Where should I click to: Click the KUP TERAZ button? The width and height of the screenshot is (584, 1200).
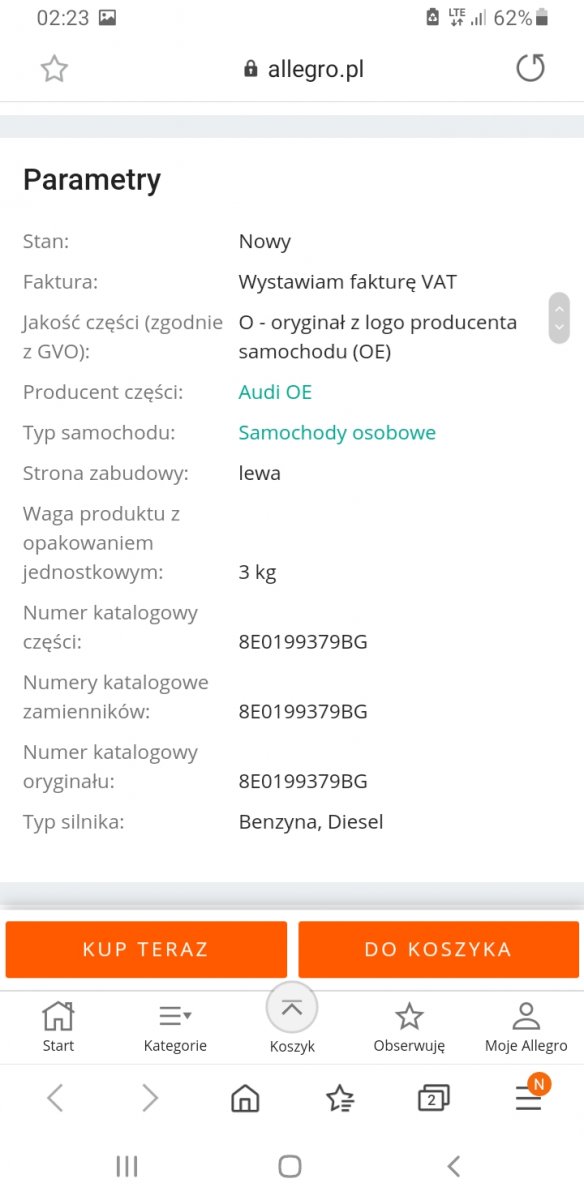click(x=146, y=950)
